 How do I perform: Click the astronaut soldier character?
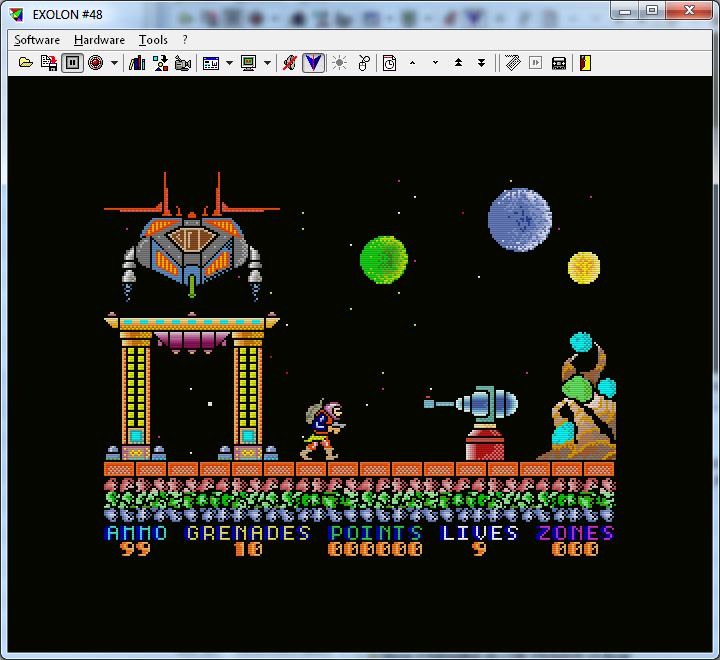pos(323,429)
